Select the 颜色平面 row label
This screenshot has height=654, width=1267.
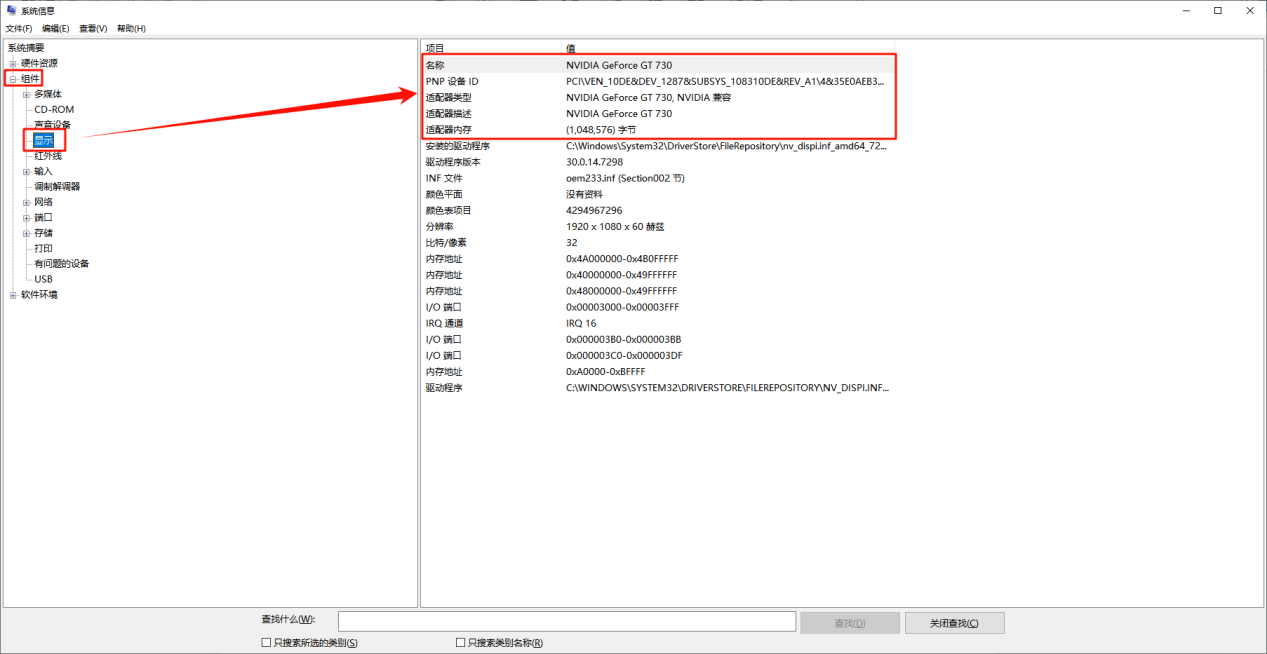(x=444, y=194)
